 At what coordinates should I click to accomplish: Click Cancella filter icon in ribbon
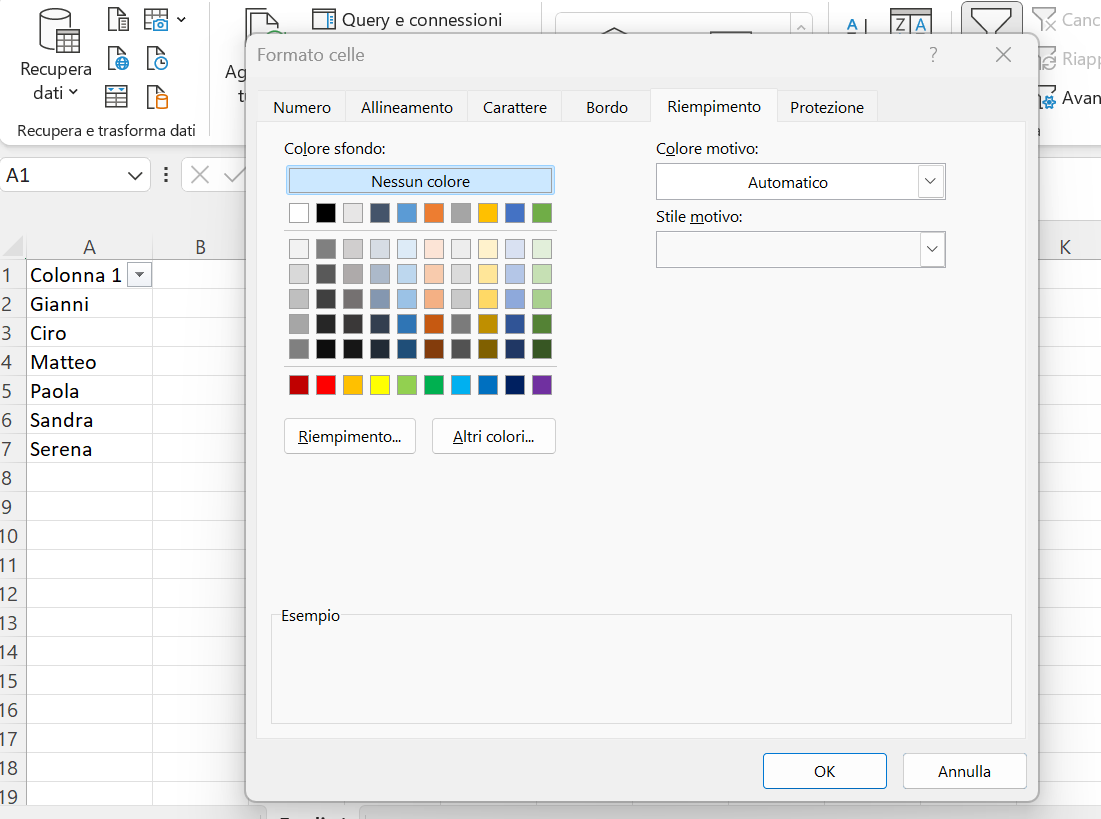point(1045,20)
